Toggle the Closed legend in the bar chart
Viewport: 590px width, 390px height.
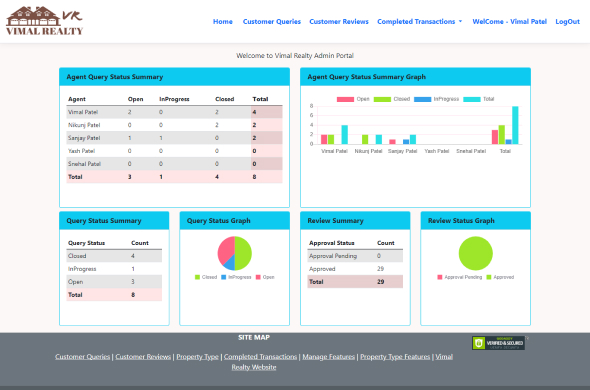(x=391, y=99)
